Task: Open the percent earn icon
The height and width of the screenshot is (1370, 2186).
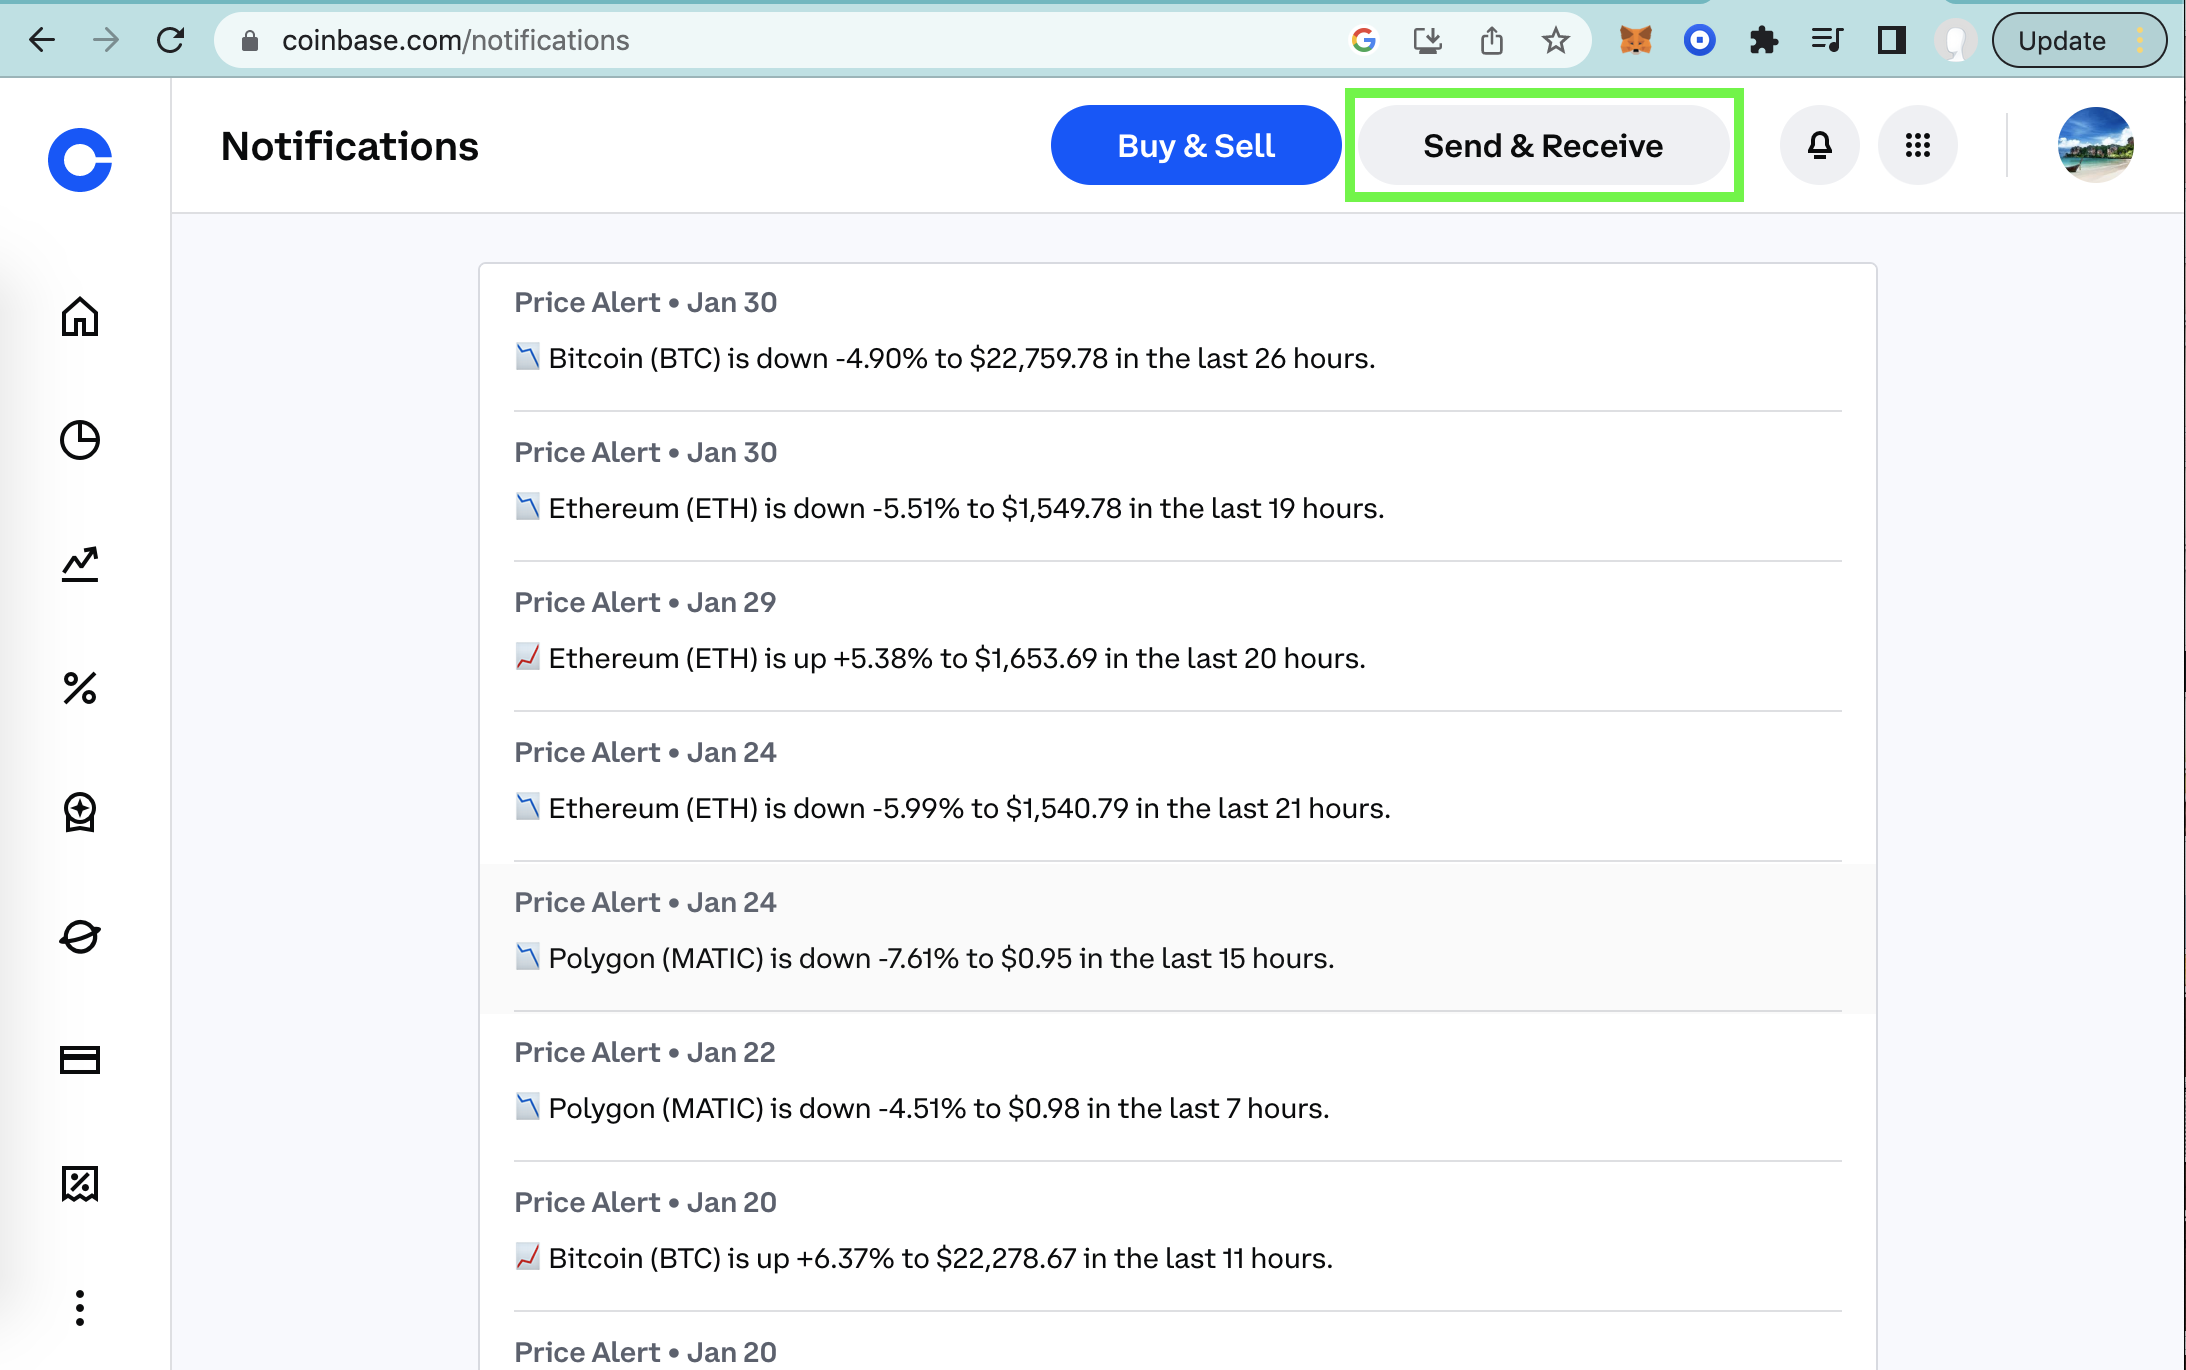Action: pos(80,688)
